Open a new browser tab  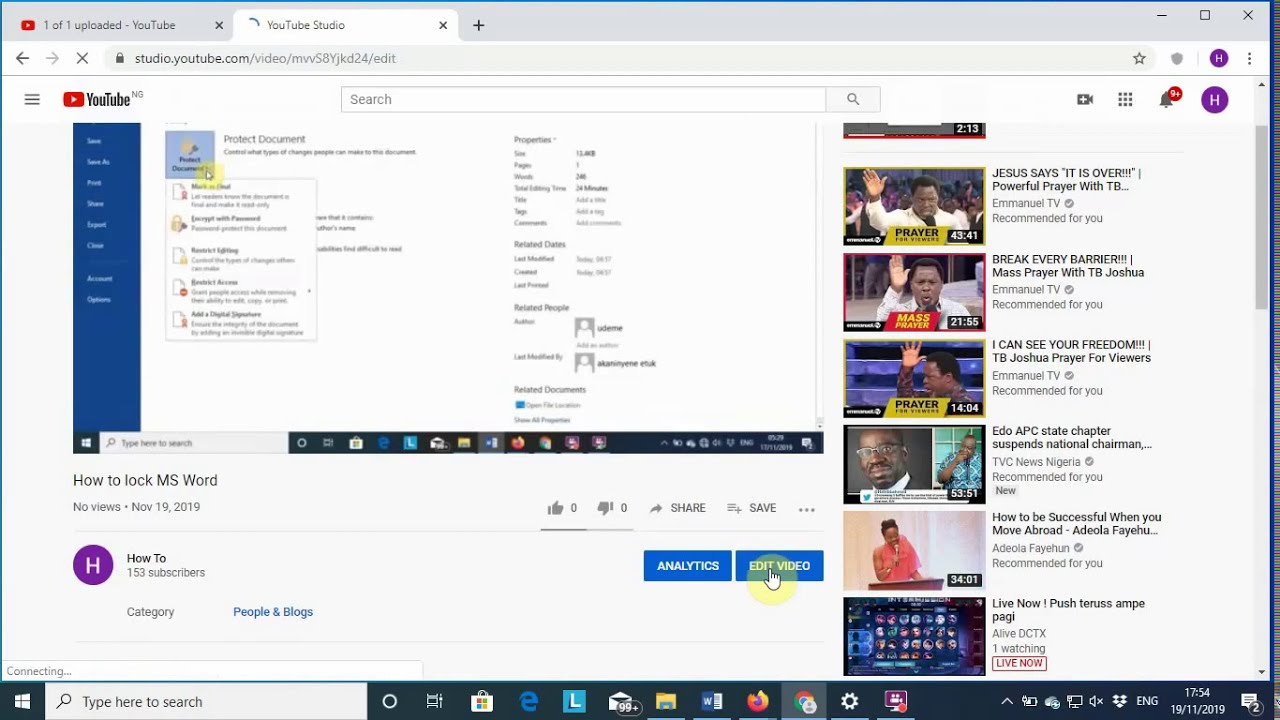(478, 25)
